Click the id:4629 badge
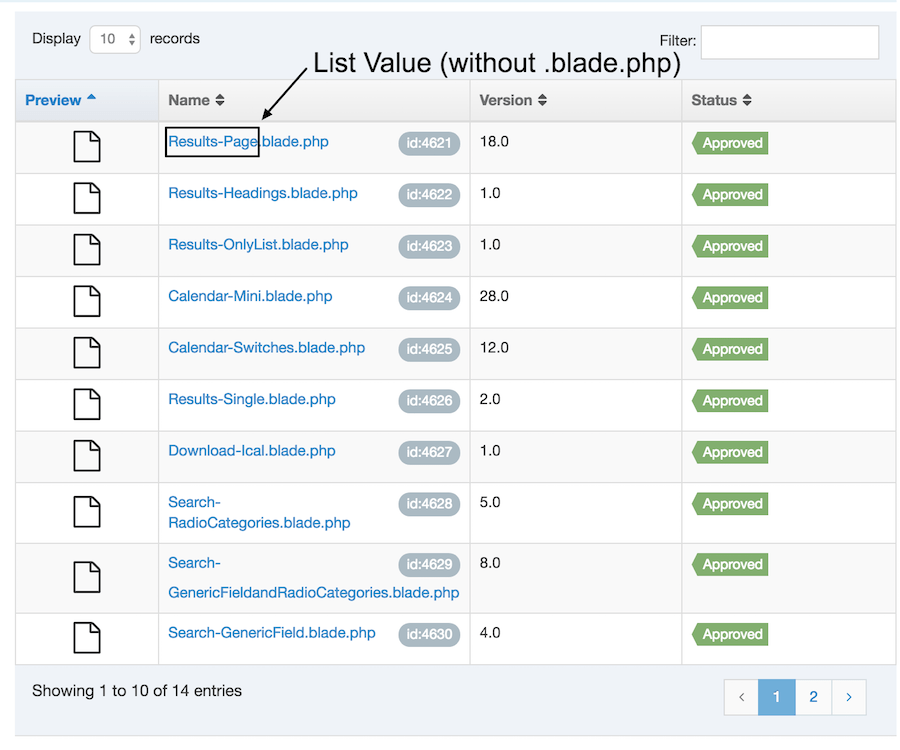 click(x=429, y=565)
